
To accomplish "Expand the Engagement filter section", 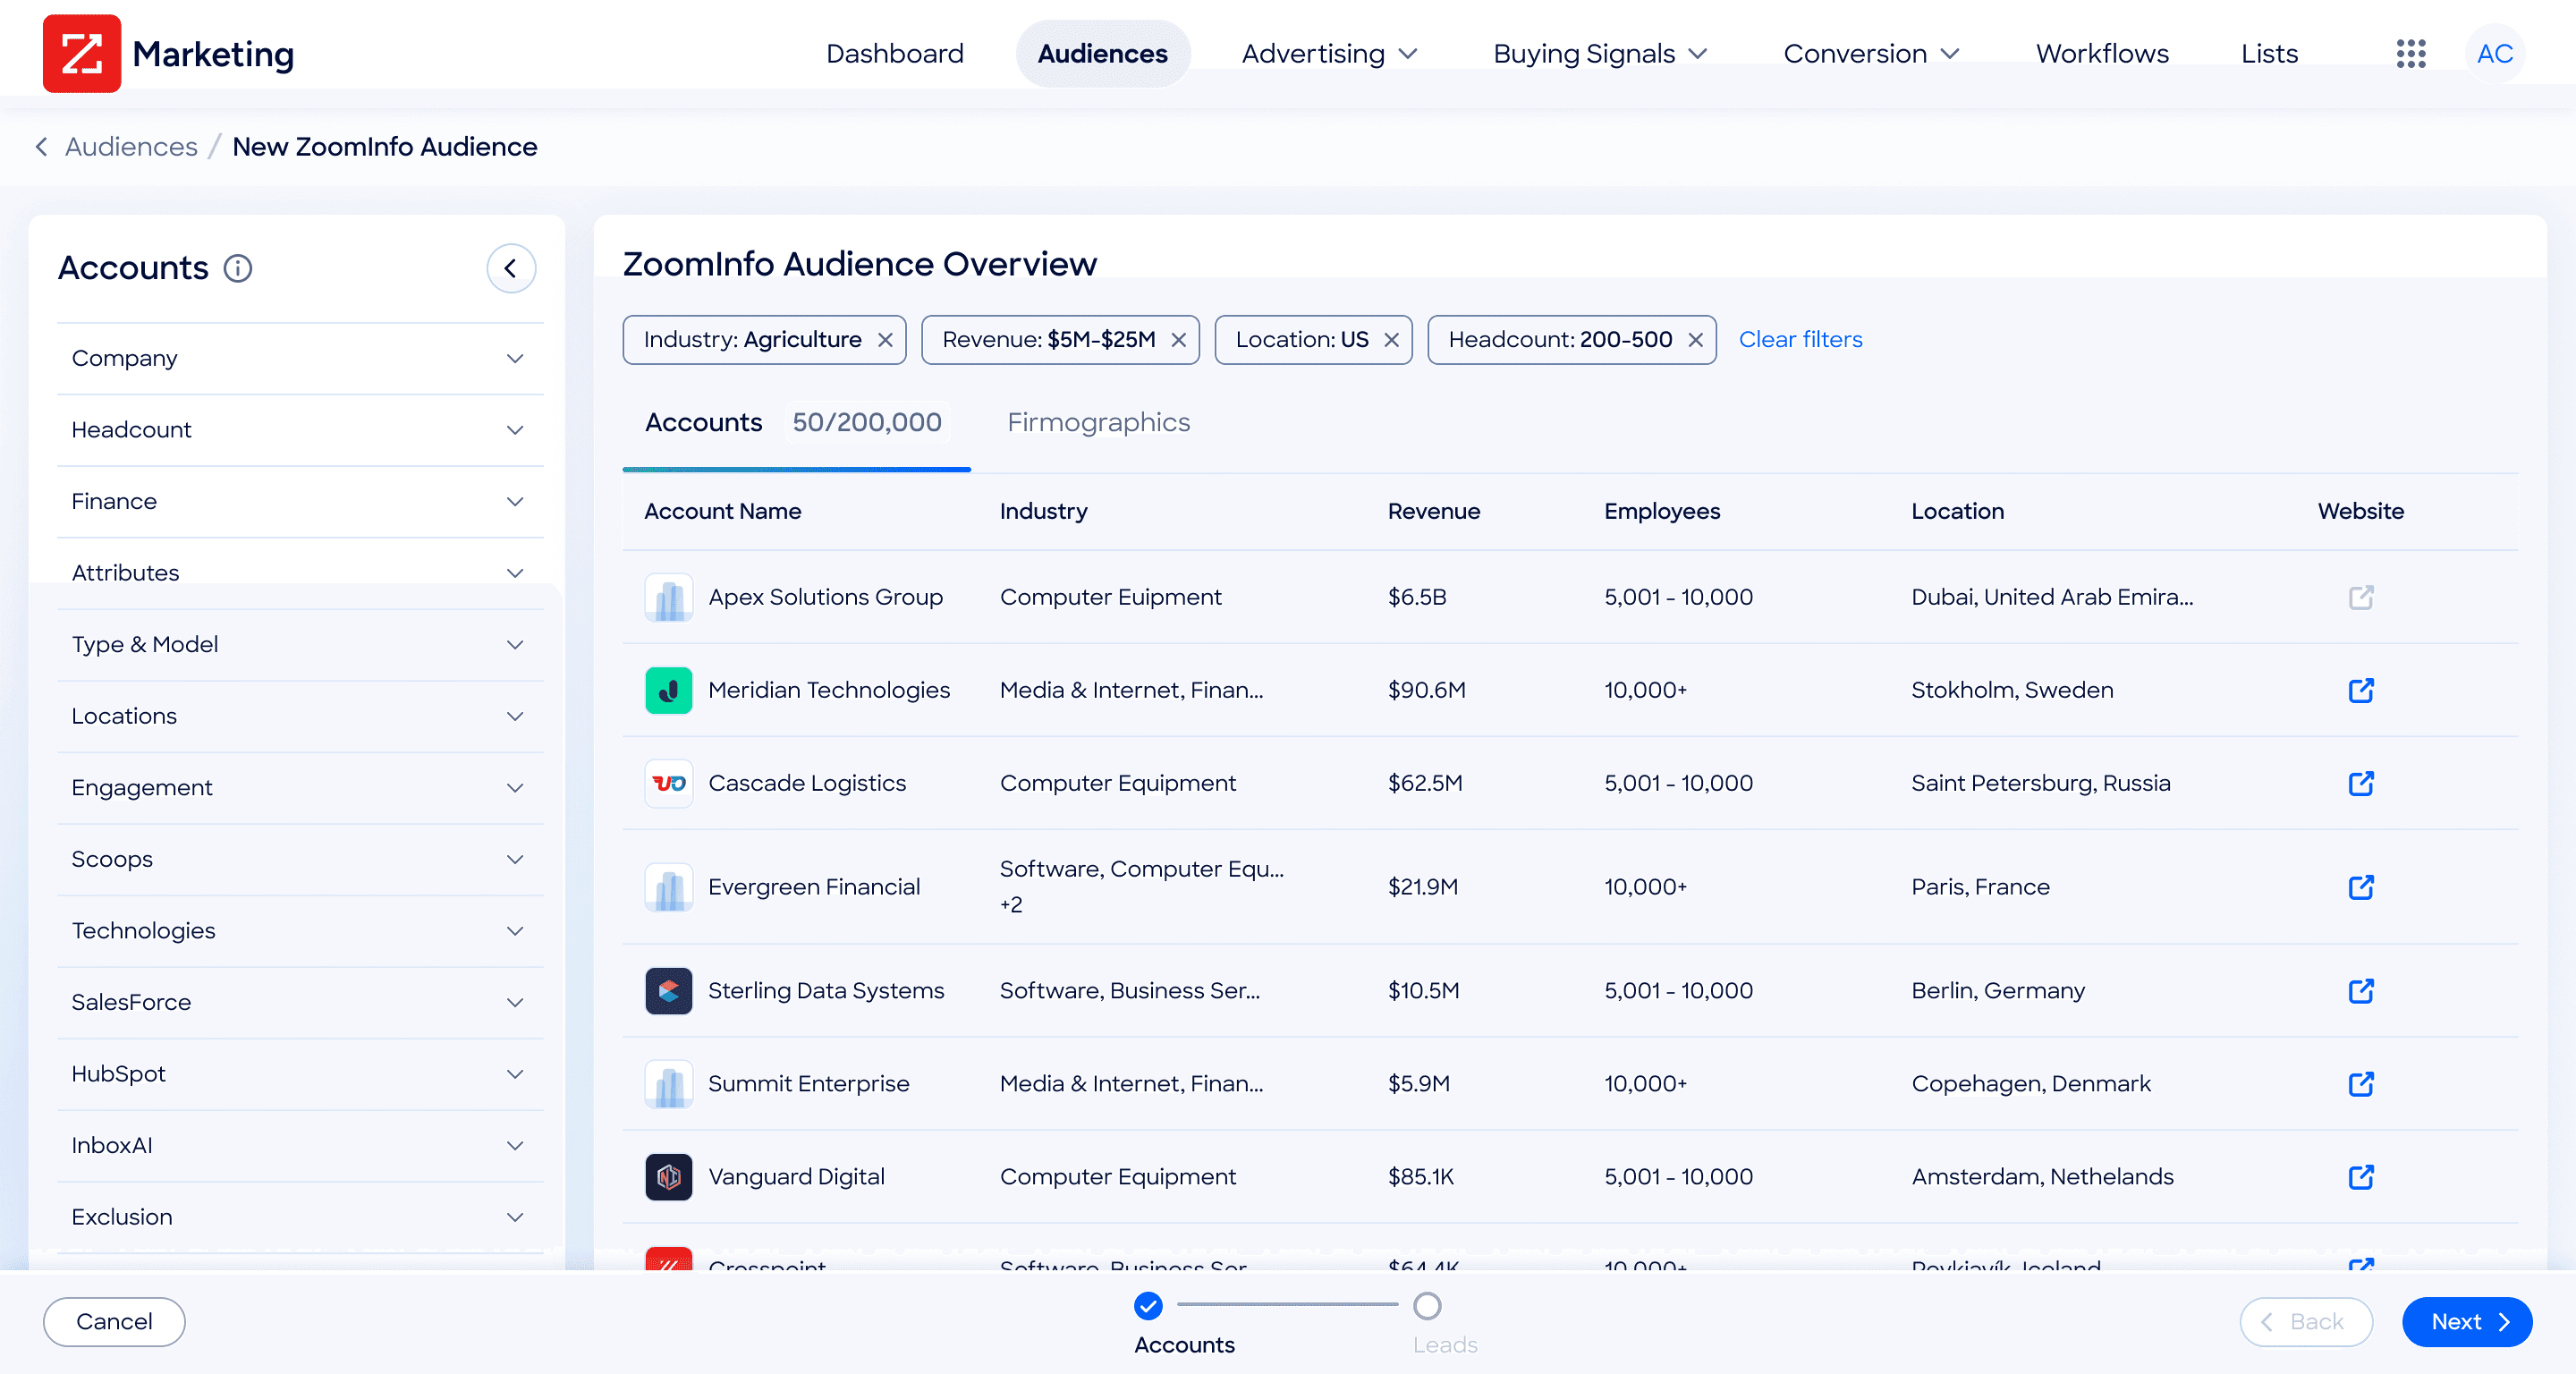I will 300,788.
